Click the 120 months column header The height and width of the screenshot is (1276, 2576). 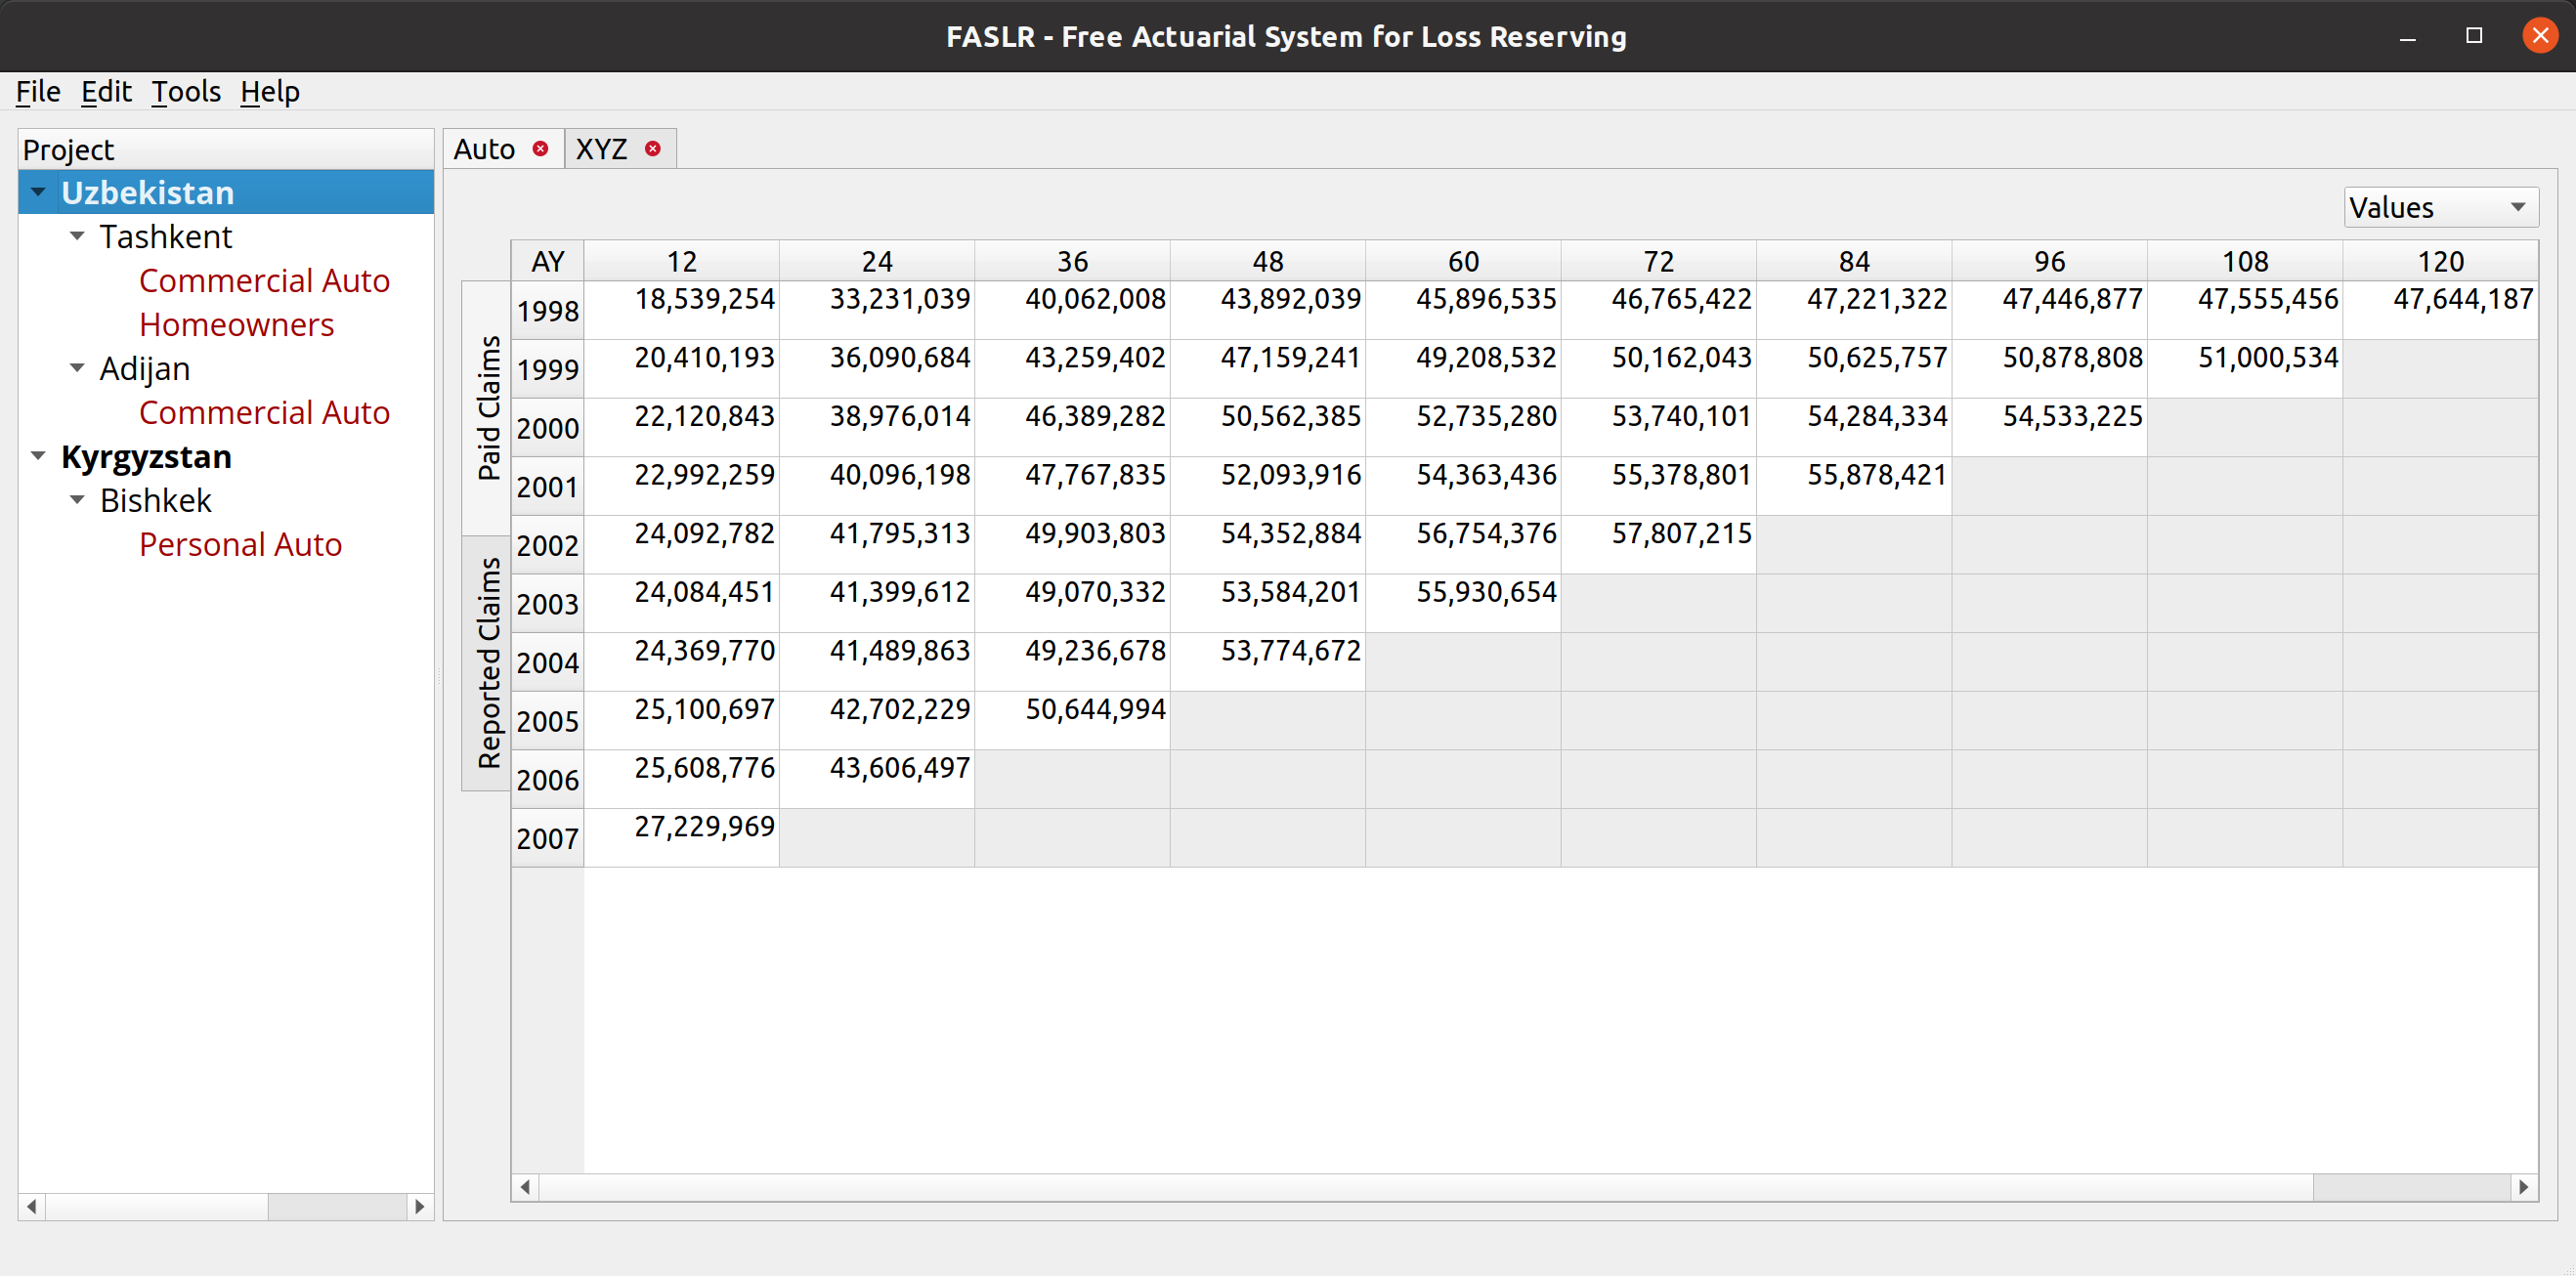pos(2440,262)
